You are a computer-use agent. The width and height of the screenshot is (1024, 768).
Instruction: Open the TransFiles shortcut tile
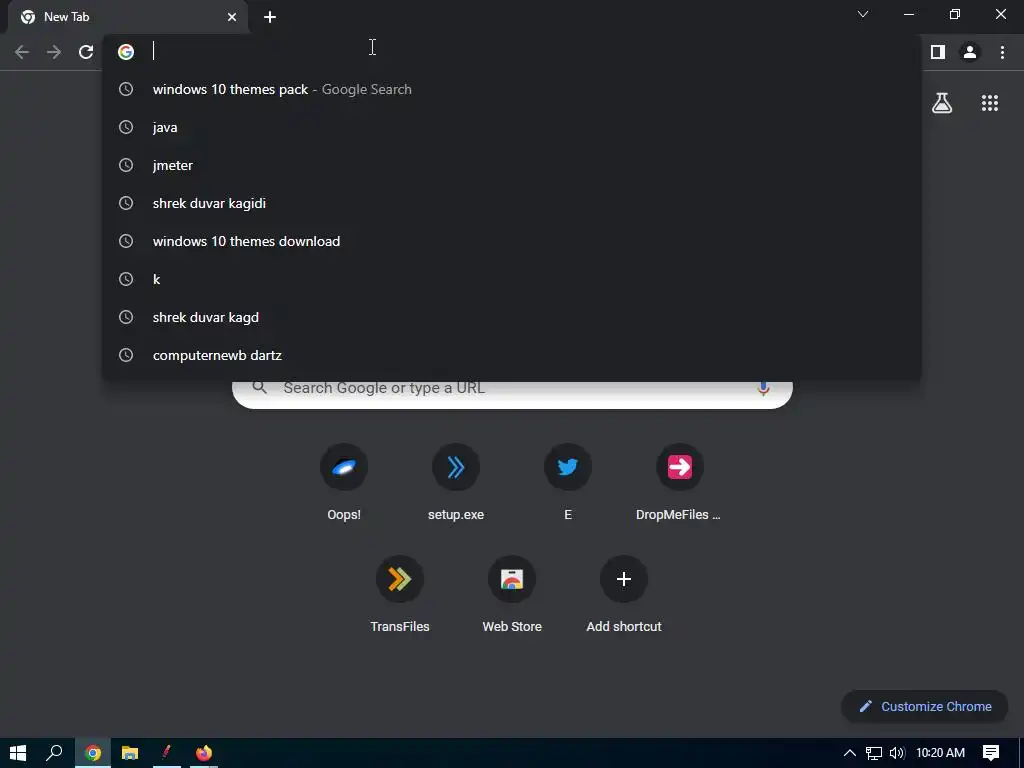(400, 594)
